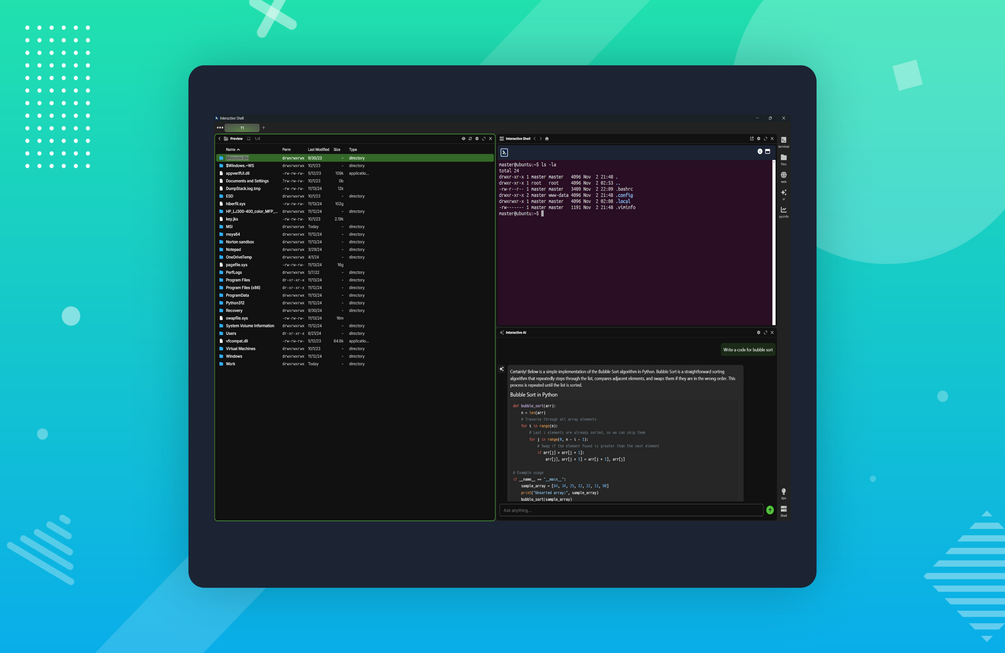Maximize the Preview file panel
This screenshot has width=1005, height=653.
[x=484, y=138]
